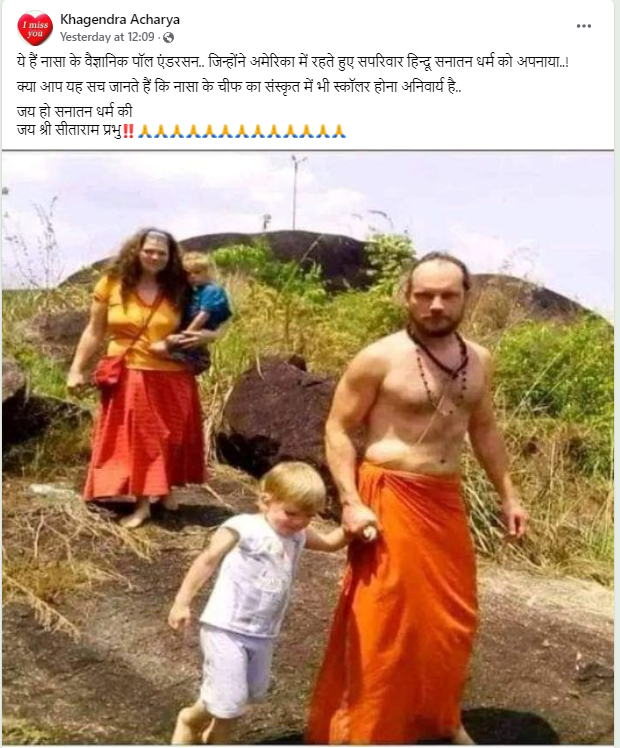620x748 pixels.
Task: Click the first folded hands emoji
Action: coord(145,131)
